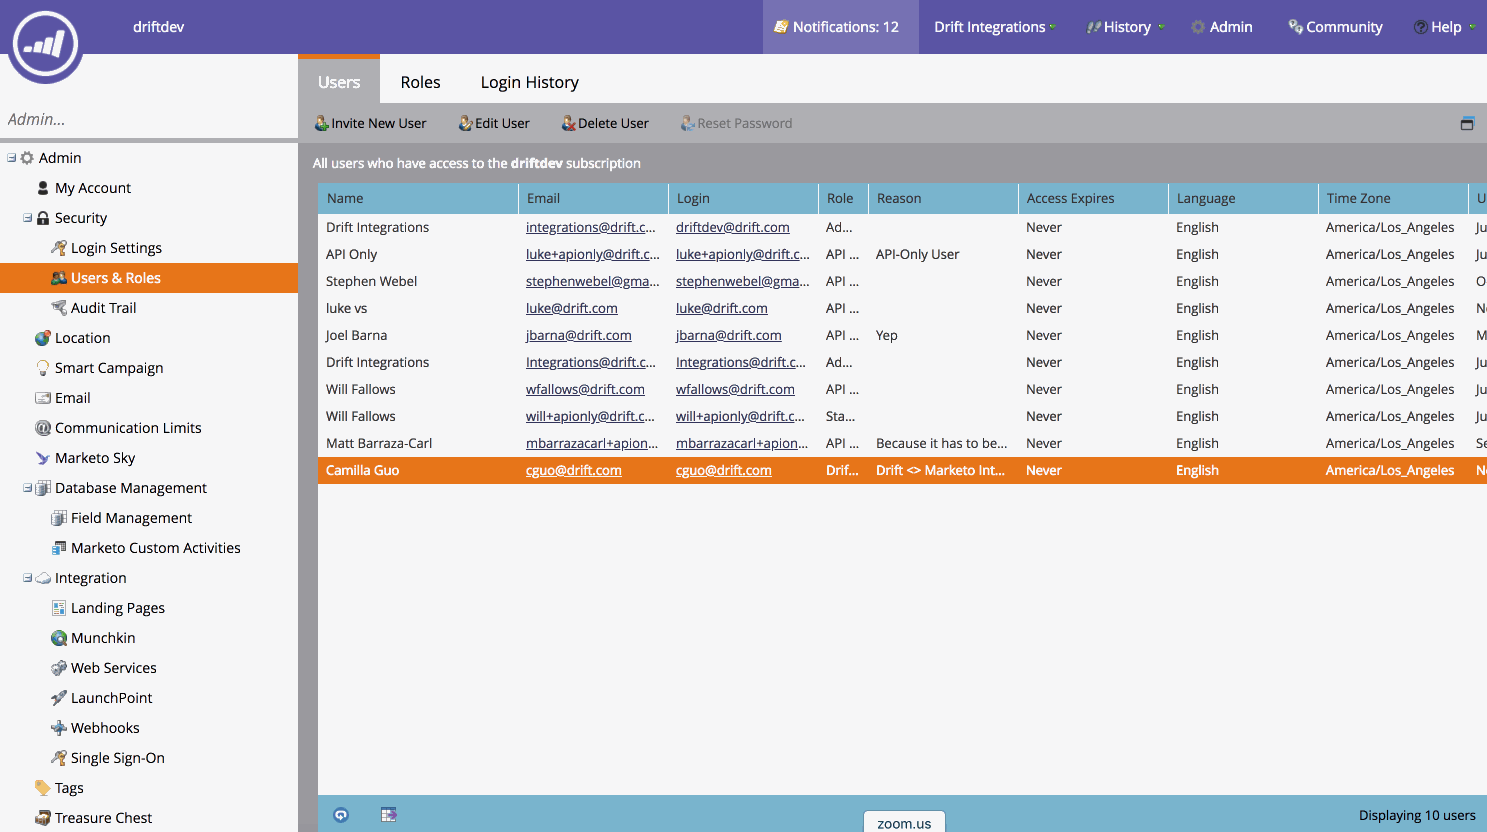The height and width of the screenshot is (832, 1487).
Task: Open the Community menu item
Action: (1335, 27)
